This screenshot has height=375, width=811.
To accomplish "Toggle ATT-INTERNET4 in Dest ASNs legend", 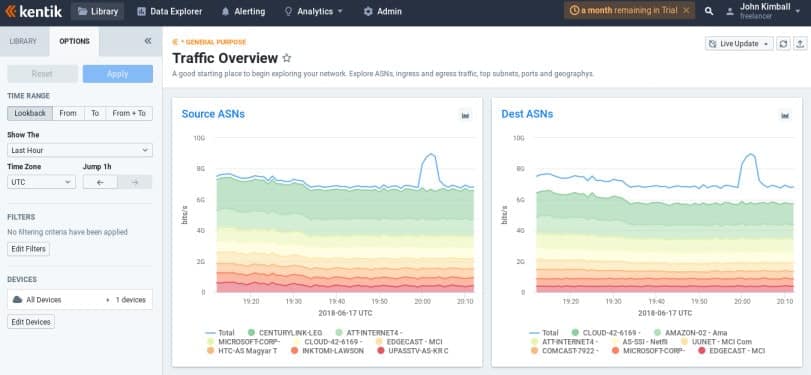I will click(564, 342).
